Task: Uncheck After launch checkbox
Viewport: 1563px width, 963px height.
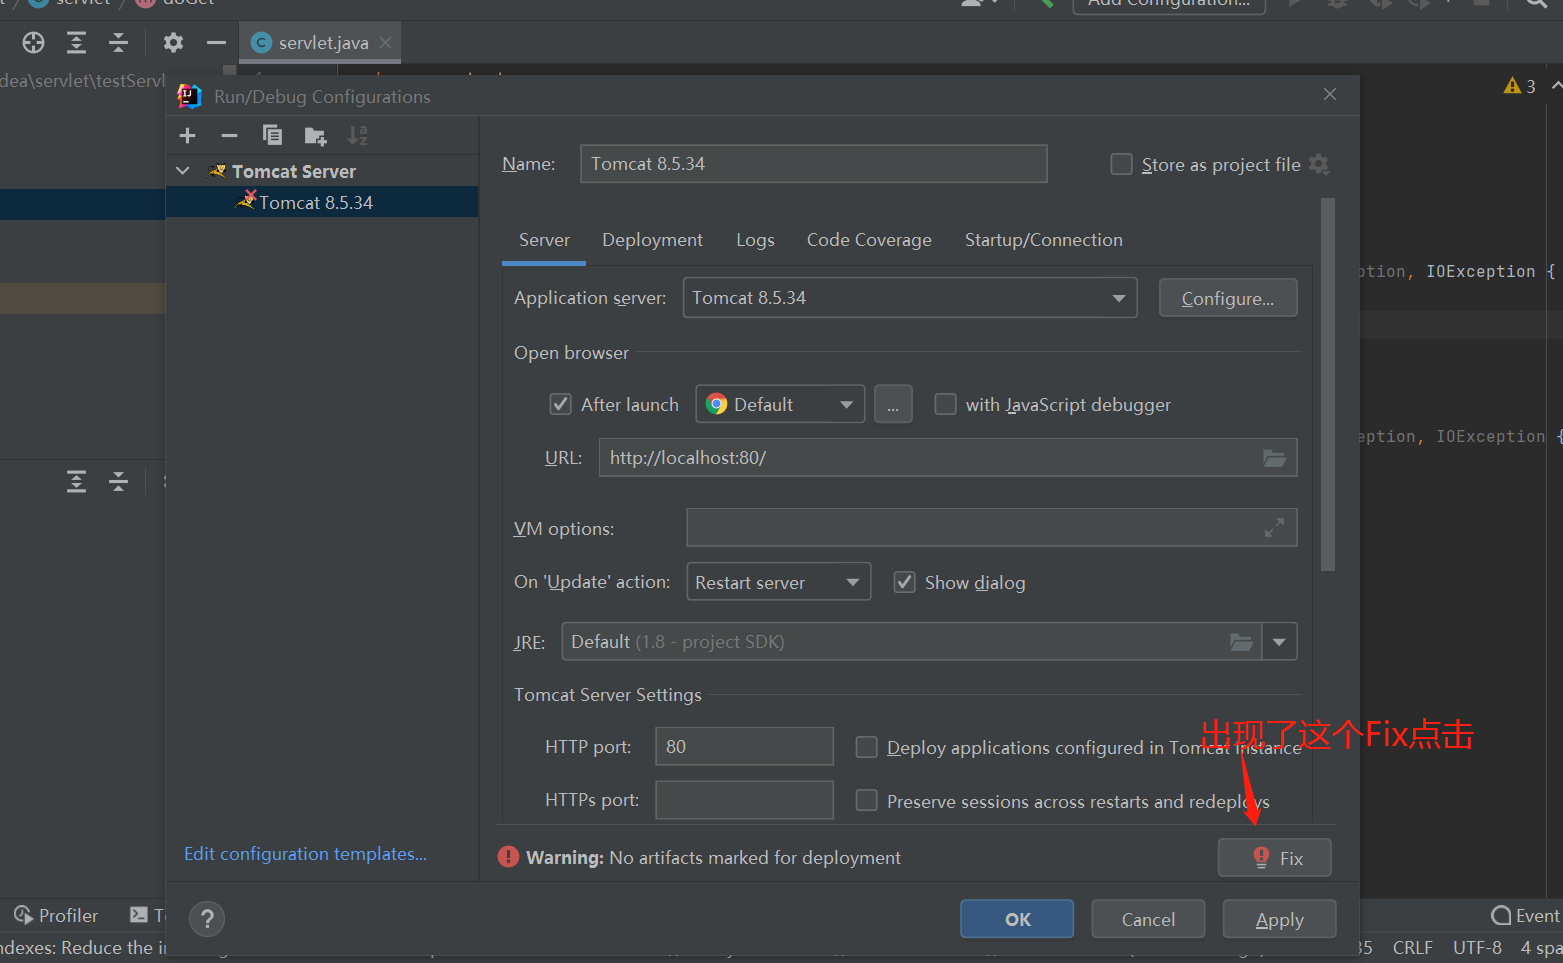Action: coord(560,404)
